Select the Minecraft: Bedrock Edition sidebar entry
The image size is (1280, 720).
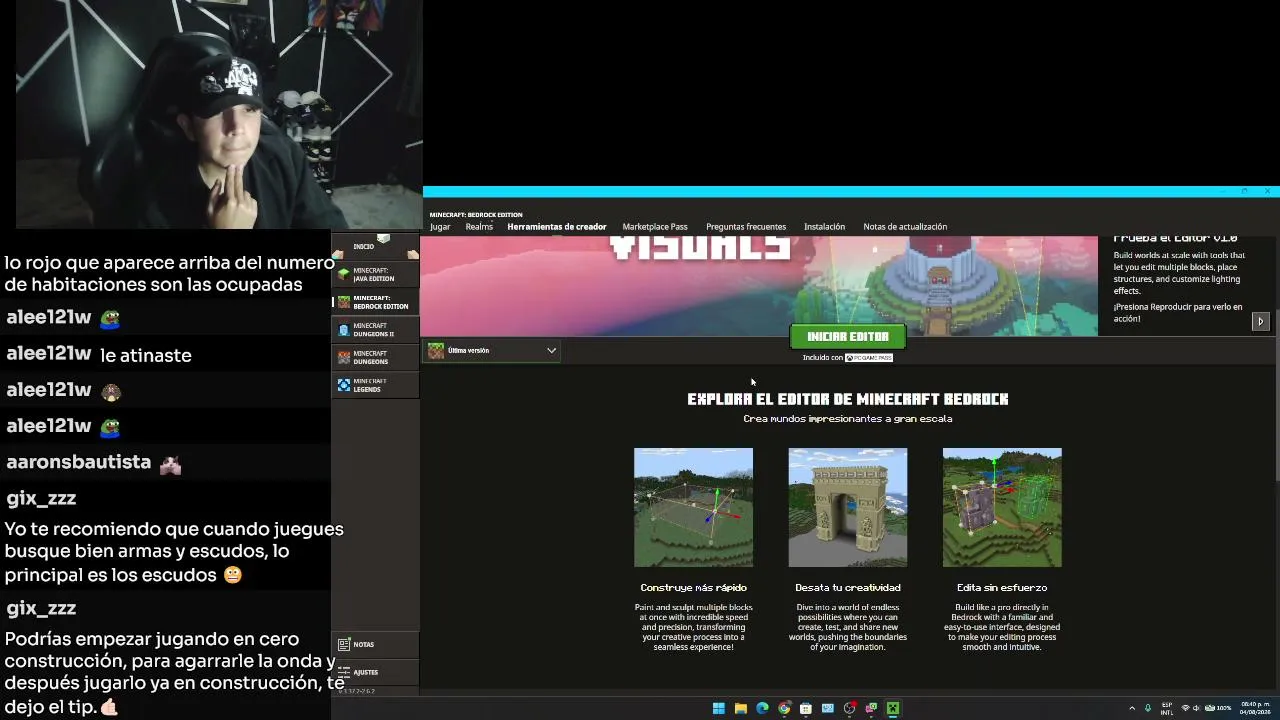coord(375,302)
